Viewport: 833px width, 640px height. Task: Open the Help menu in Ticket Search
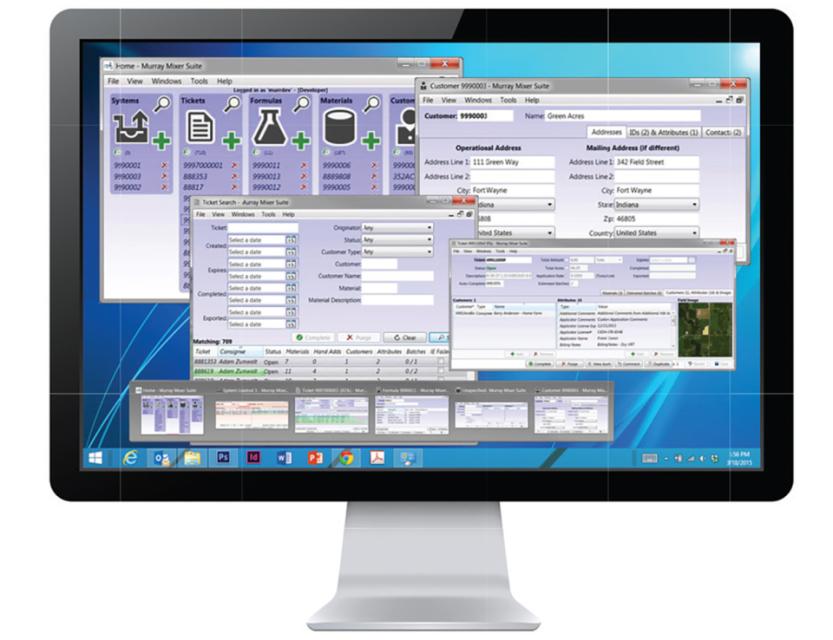tap(288, 214)
